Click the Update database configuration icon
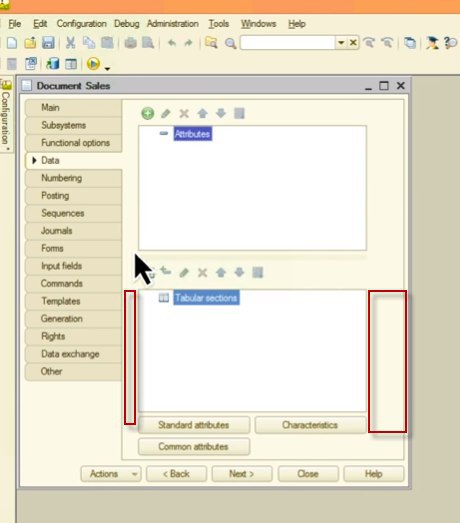Screen dimensions: 460x523 point(53,63)
